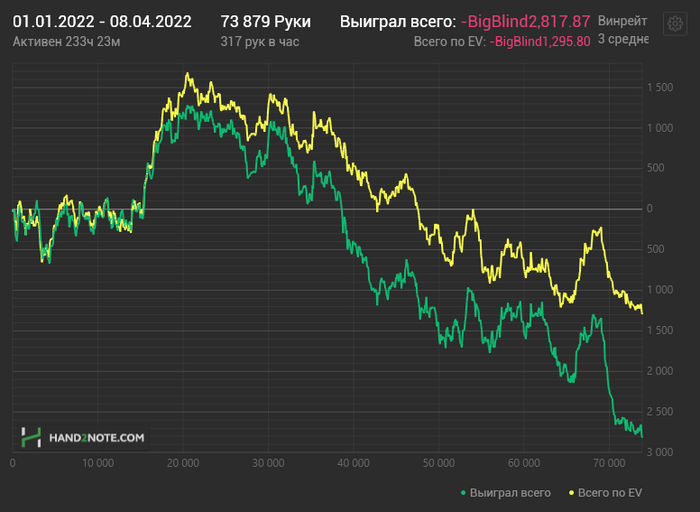Viewport: 700px width, 512px height.
Task: Click the '1 500' top y-axis label
Action: (660, 87)
